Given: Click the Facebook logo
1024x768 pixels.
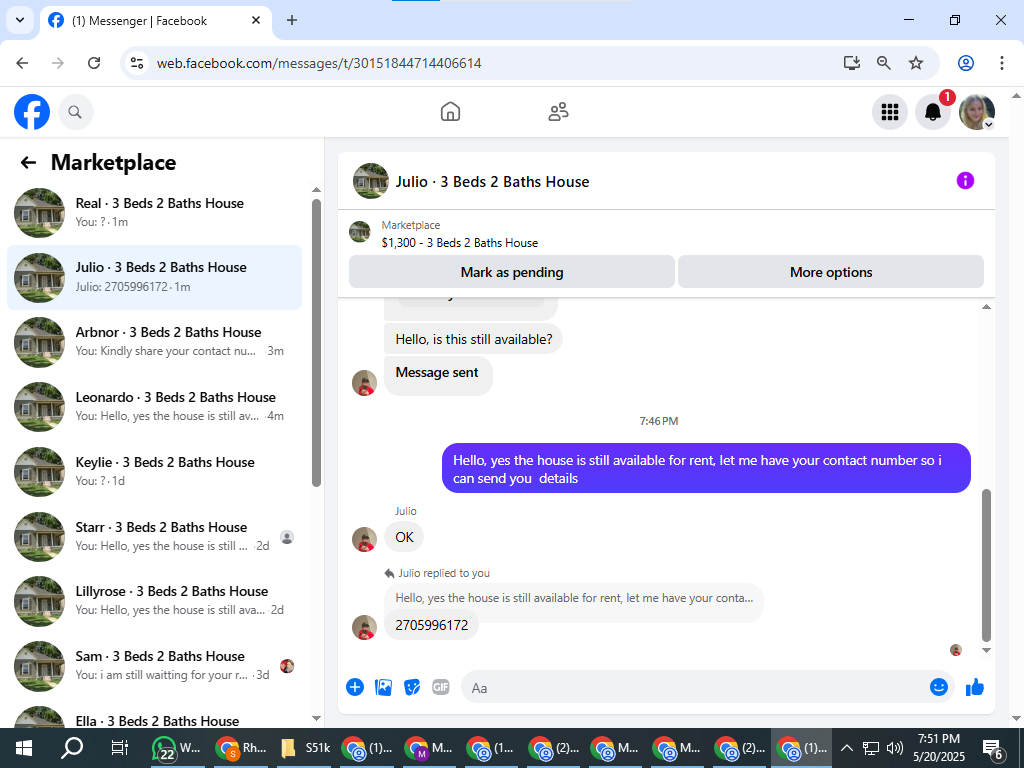Looking at the screenshot, I should 32,112.
